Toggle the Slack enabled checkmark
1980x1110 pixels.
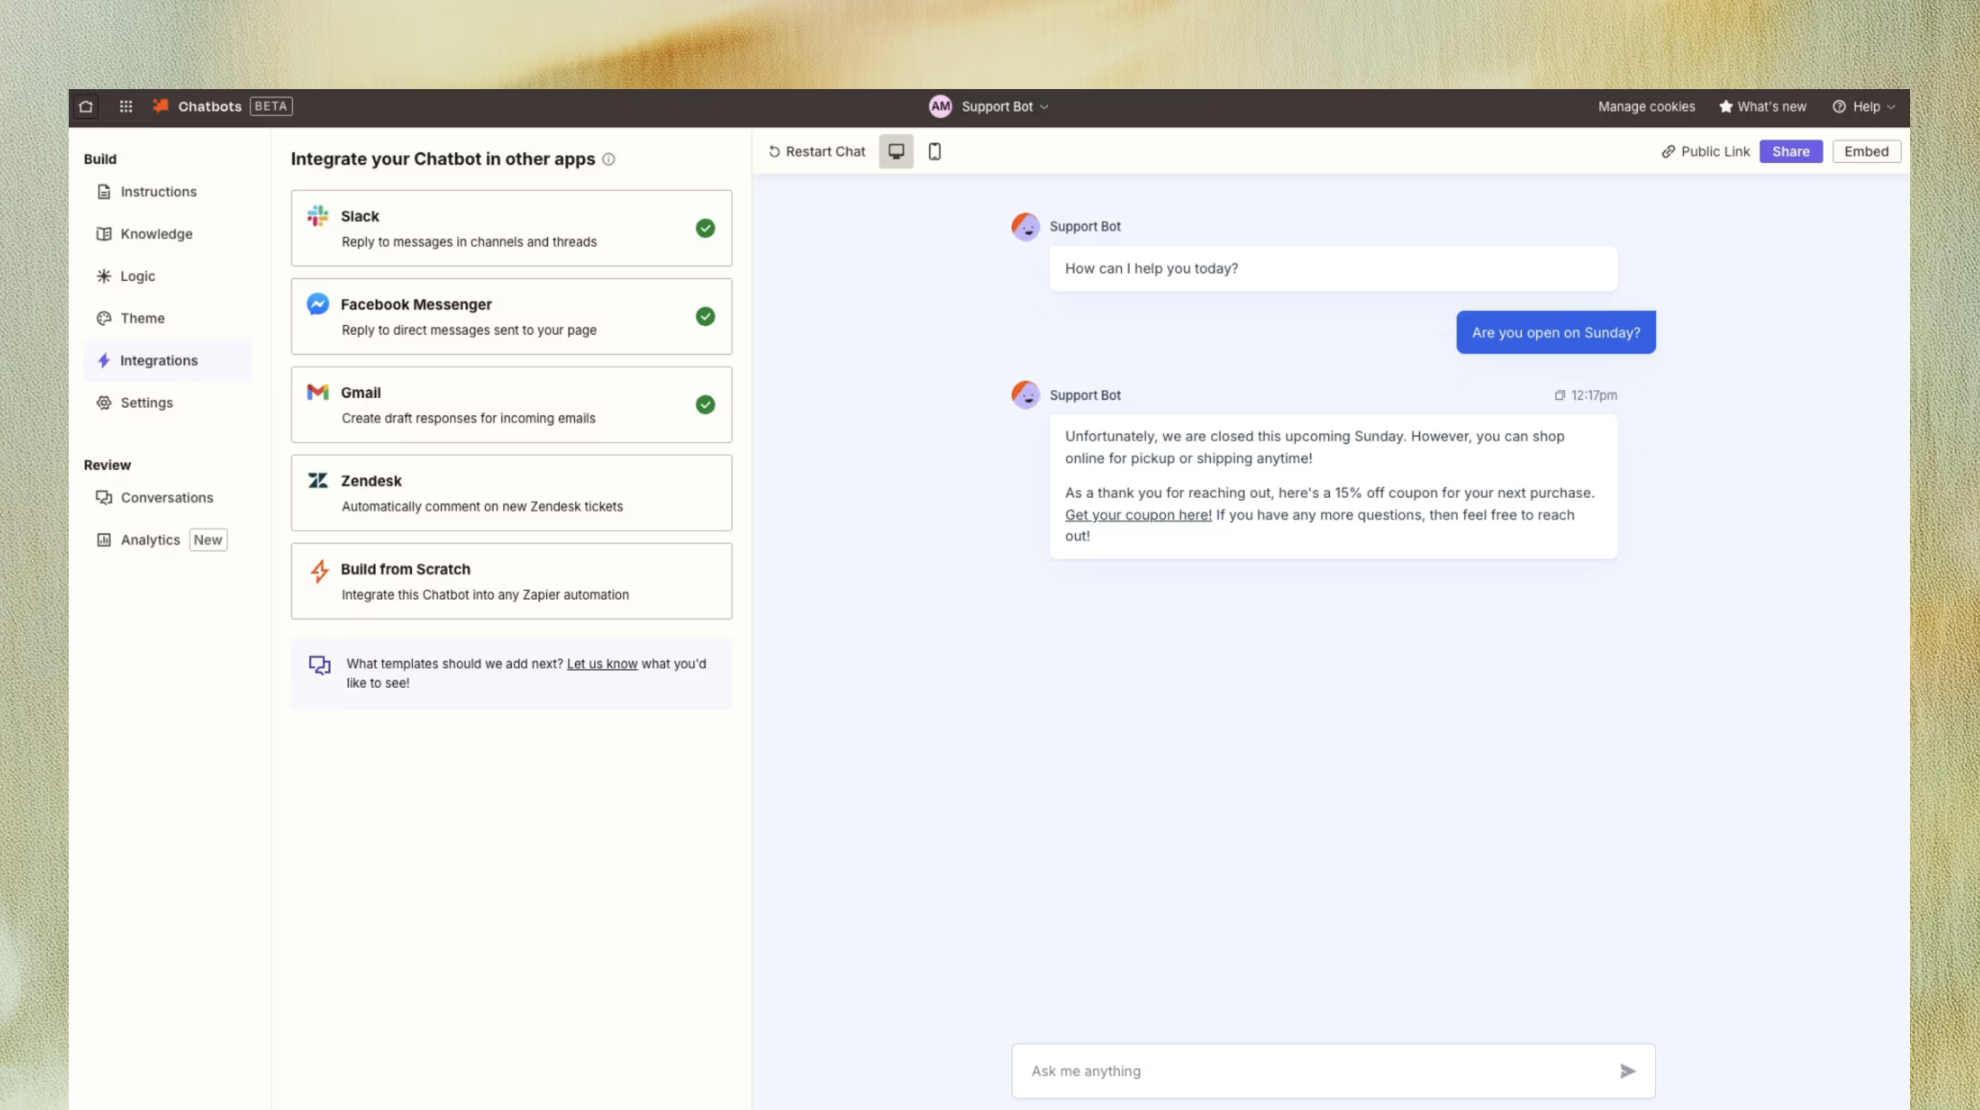705,228
